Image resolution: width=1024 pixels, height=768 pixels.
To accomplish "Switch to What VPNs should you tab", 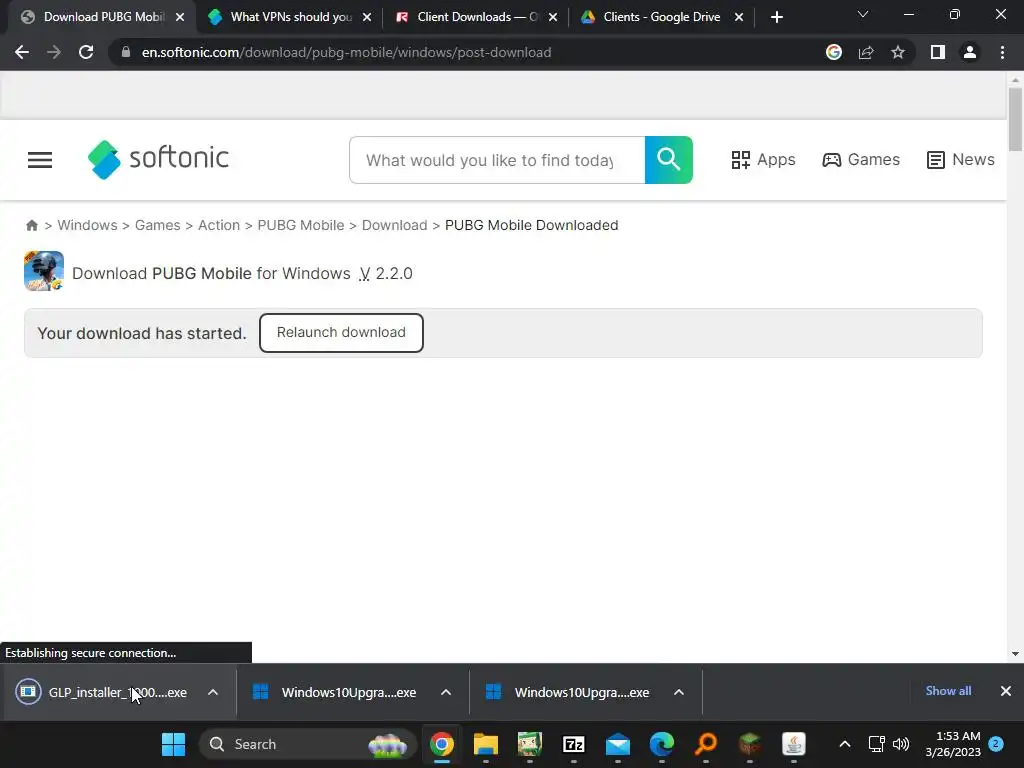I will pyautogui.click(x=291, y=17).
